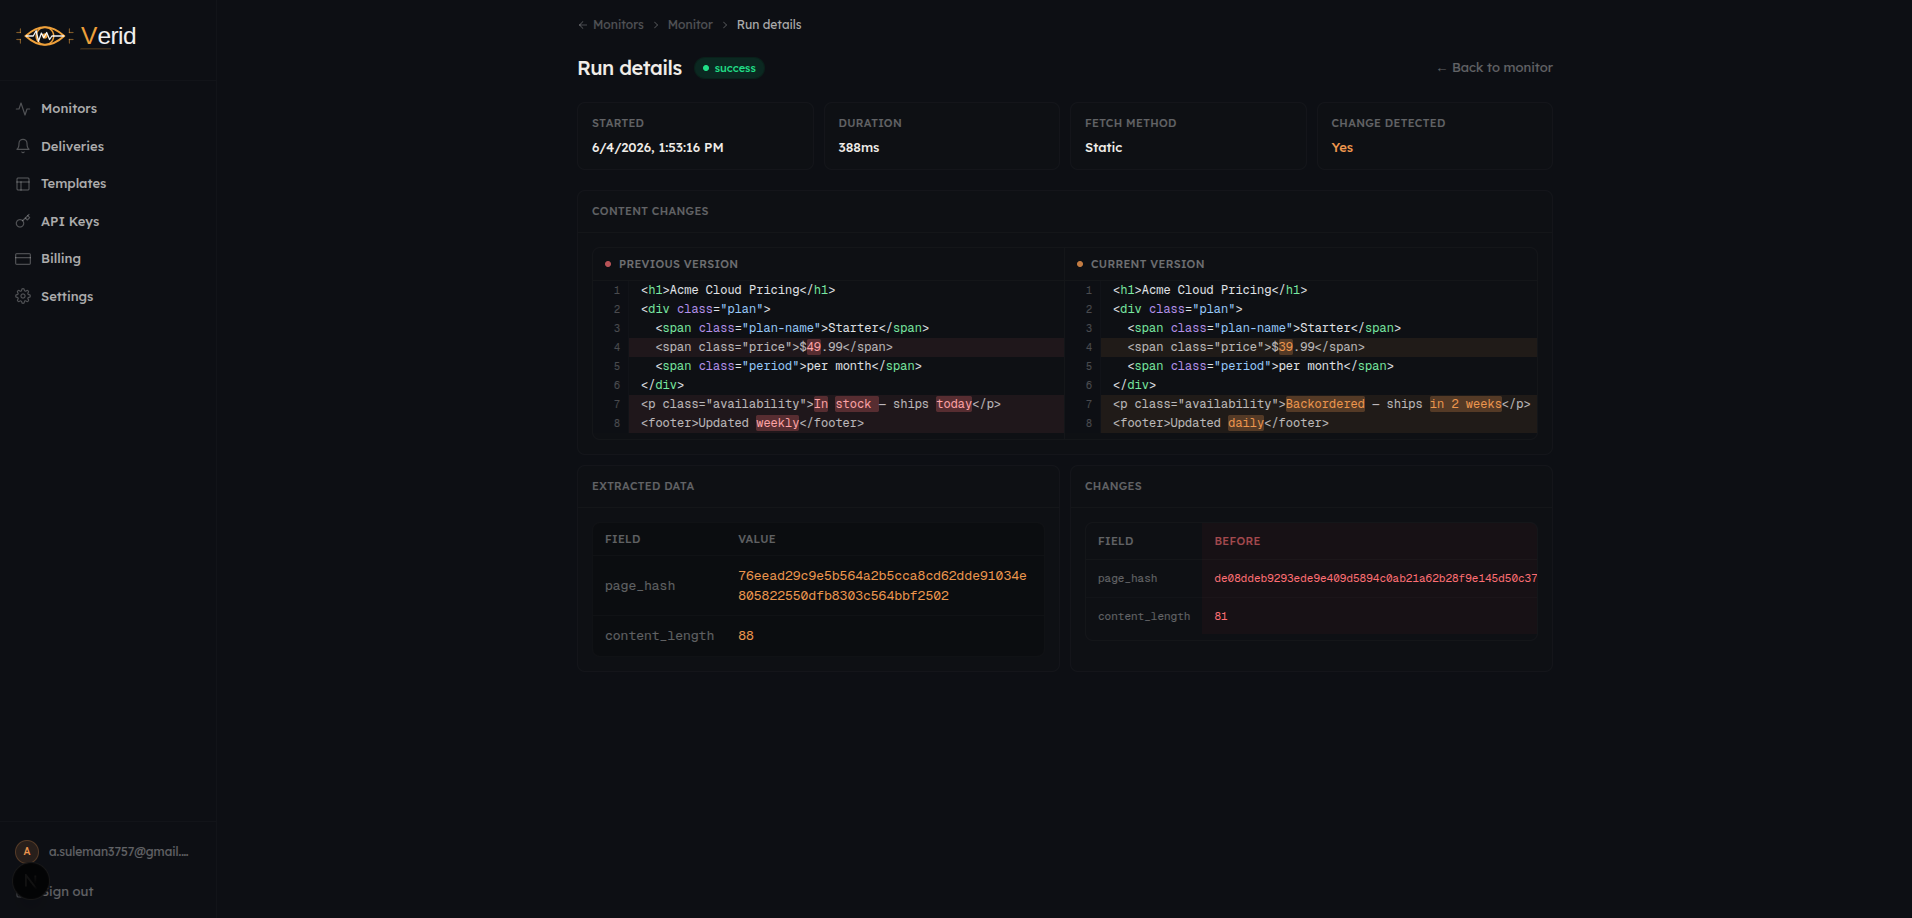
Task: Click the Run details breadcrumb text
Action: (x=769, y=25)
